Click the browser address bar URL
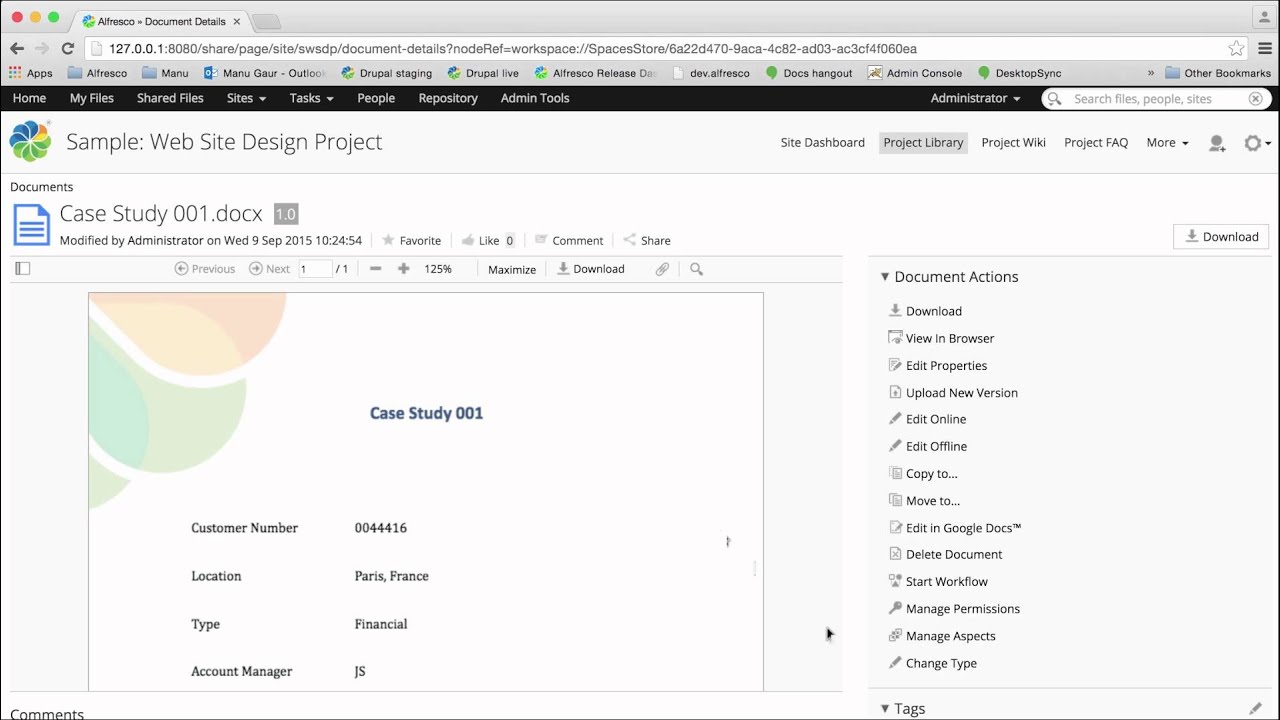 tap(513, 48)
